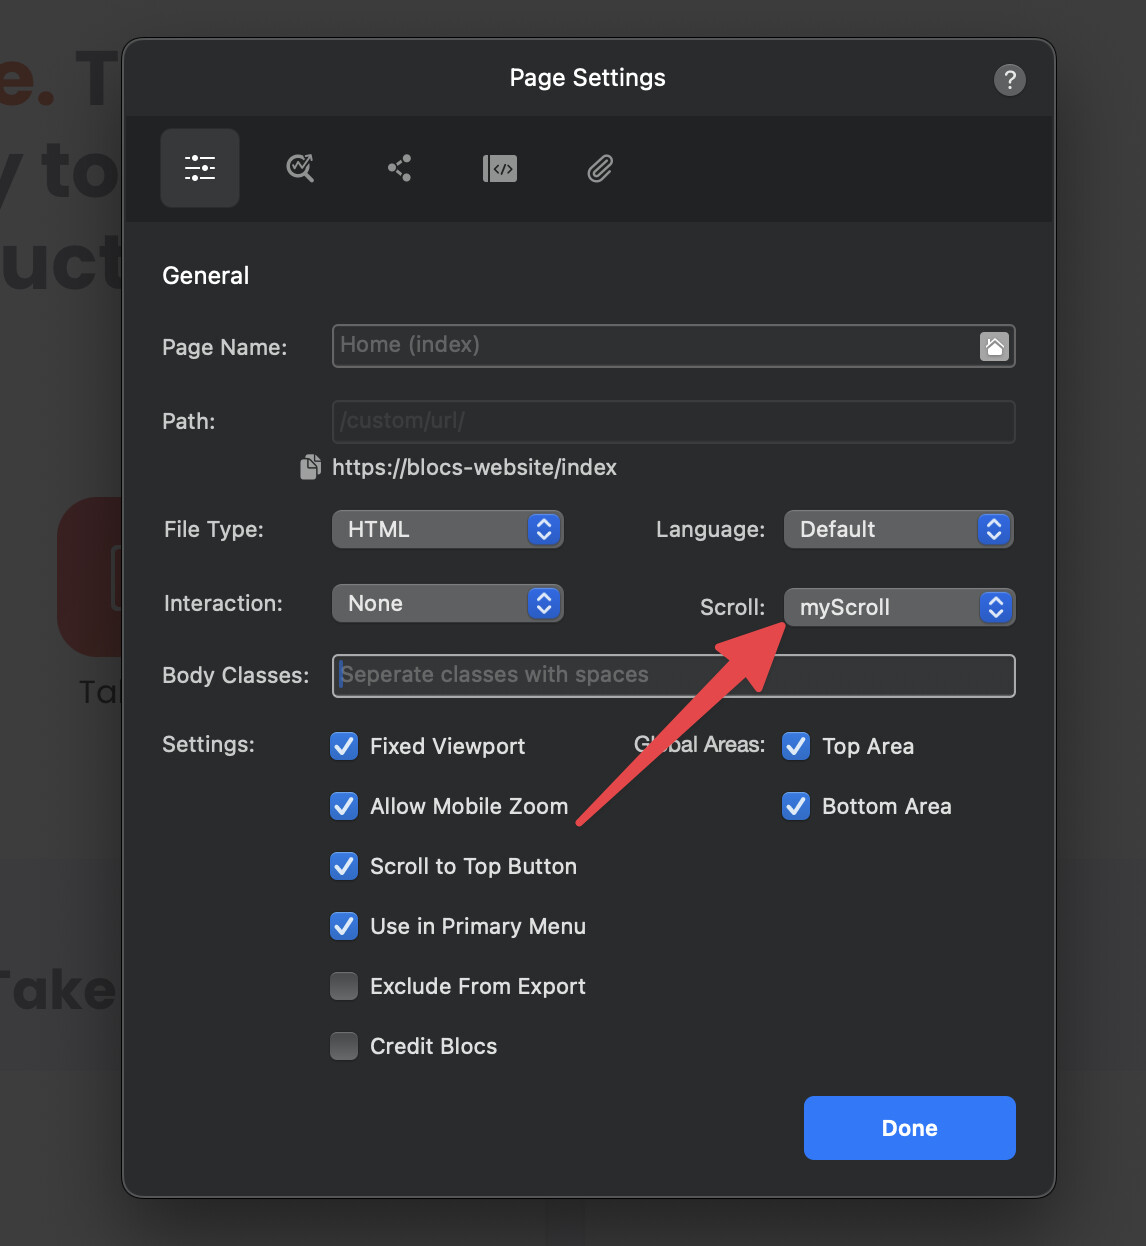The image size is (1146, 1246).
Task: Uncheck the Fixed Viewport checkbox
Action: [344, 746]
